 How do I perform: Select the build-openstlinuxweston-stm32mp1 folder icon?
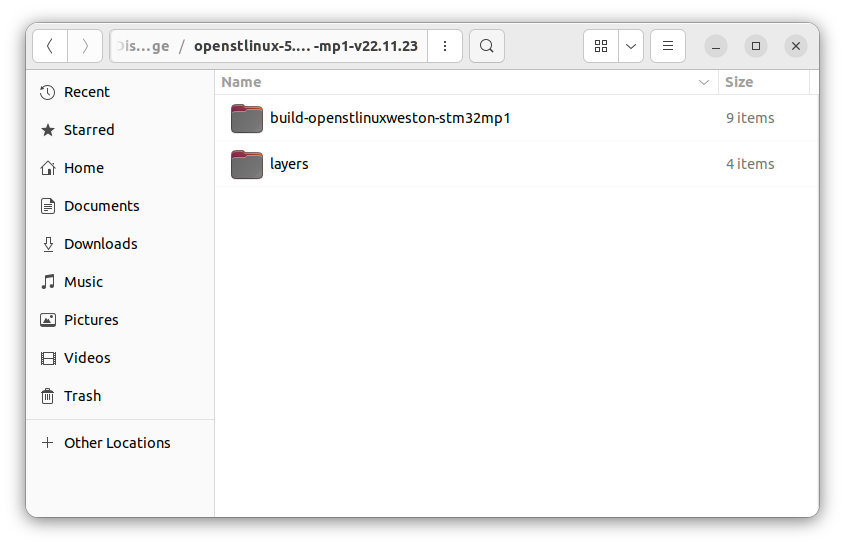pyautogui.click(x=247, y=118)
